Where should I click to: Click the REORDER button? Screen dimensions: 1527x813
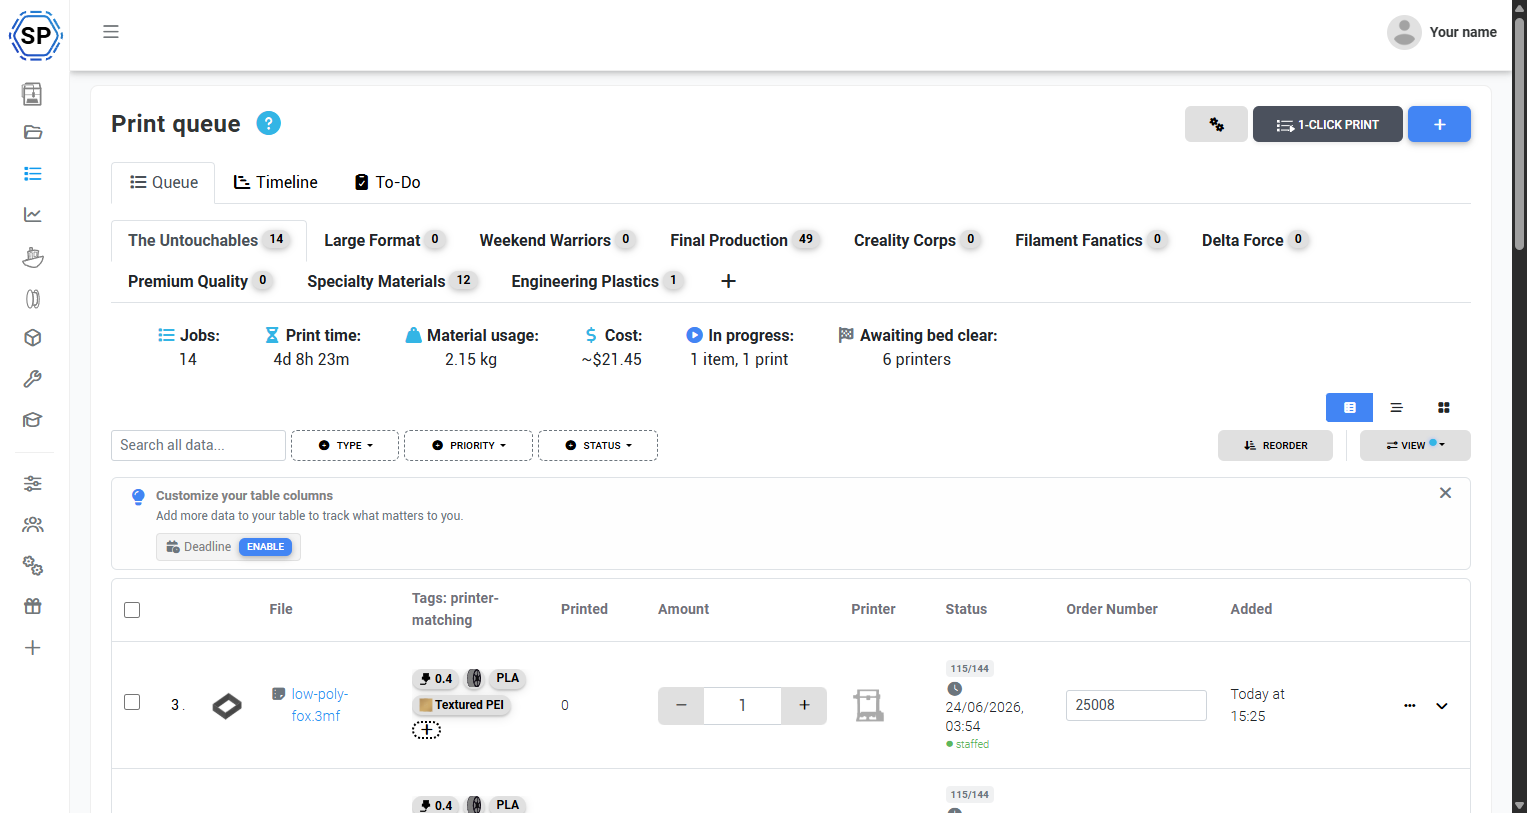coord(1275,445)
